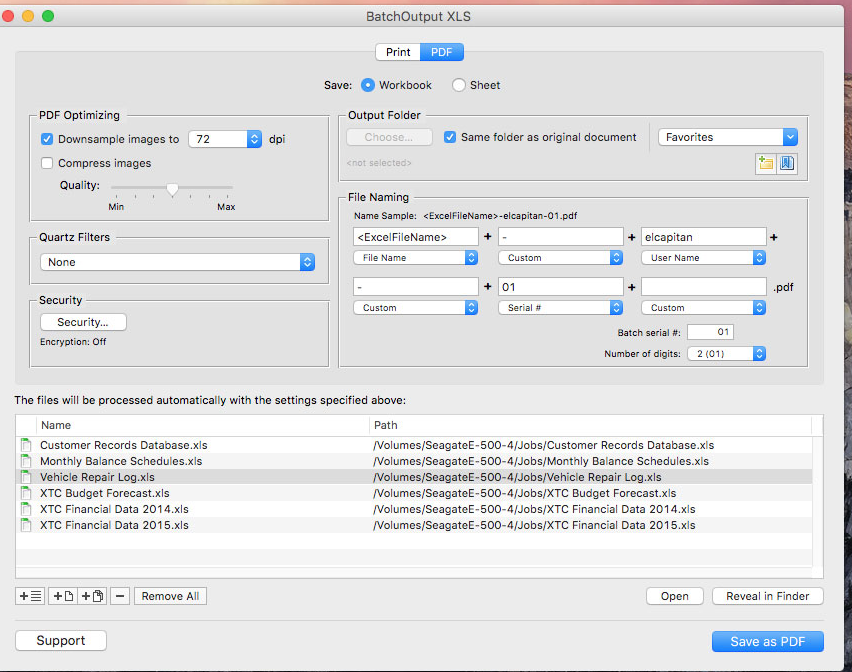Click file icon beside XTC Budget Forecast.xls
This screenshot has height=672, width=852.
(26, 493)
